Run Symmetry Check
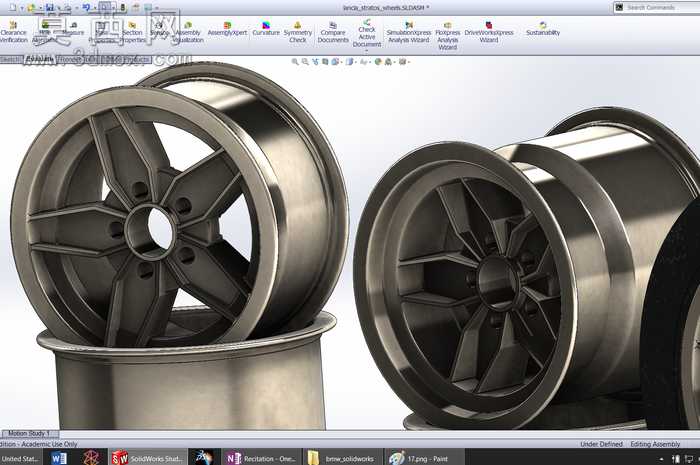This screenshot has width=700, height=465. 298,32
